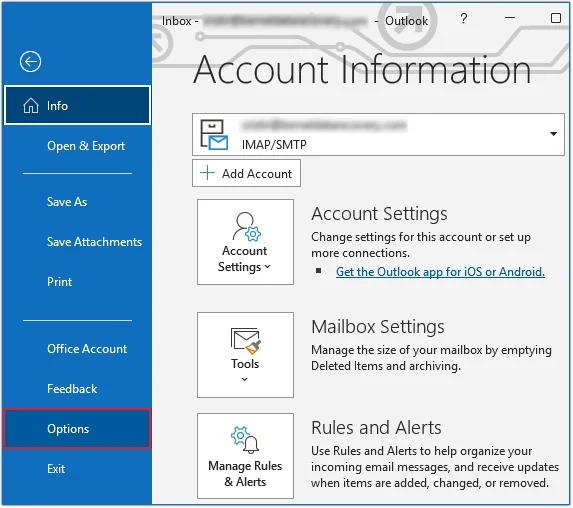Click the Account Settings label on its button
The width and height of the screenshot is (573, 508).
pos(244,259)
